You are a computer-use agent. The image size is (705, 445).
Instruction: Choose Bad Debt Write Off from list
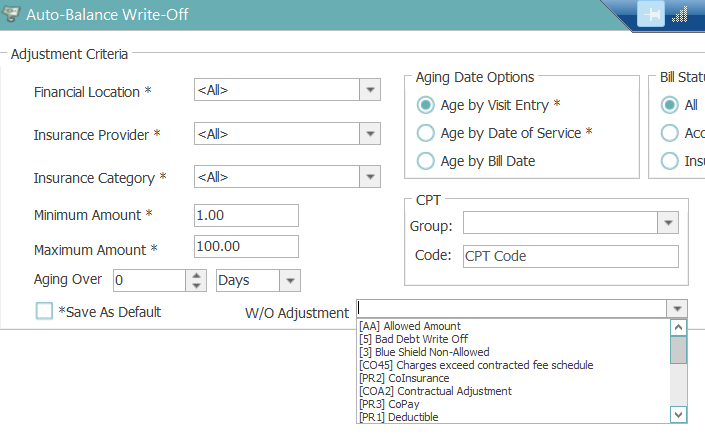click(413, 339)
